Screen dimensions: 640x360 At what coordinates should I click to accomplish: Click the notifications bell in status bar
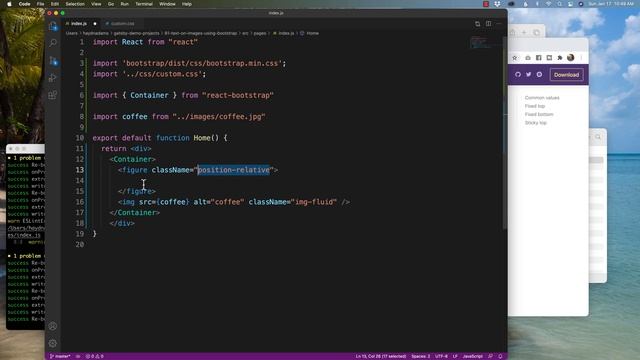[x=500, y=356]
